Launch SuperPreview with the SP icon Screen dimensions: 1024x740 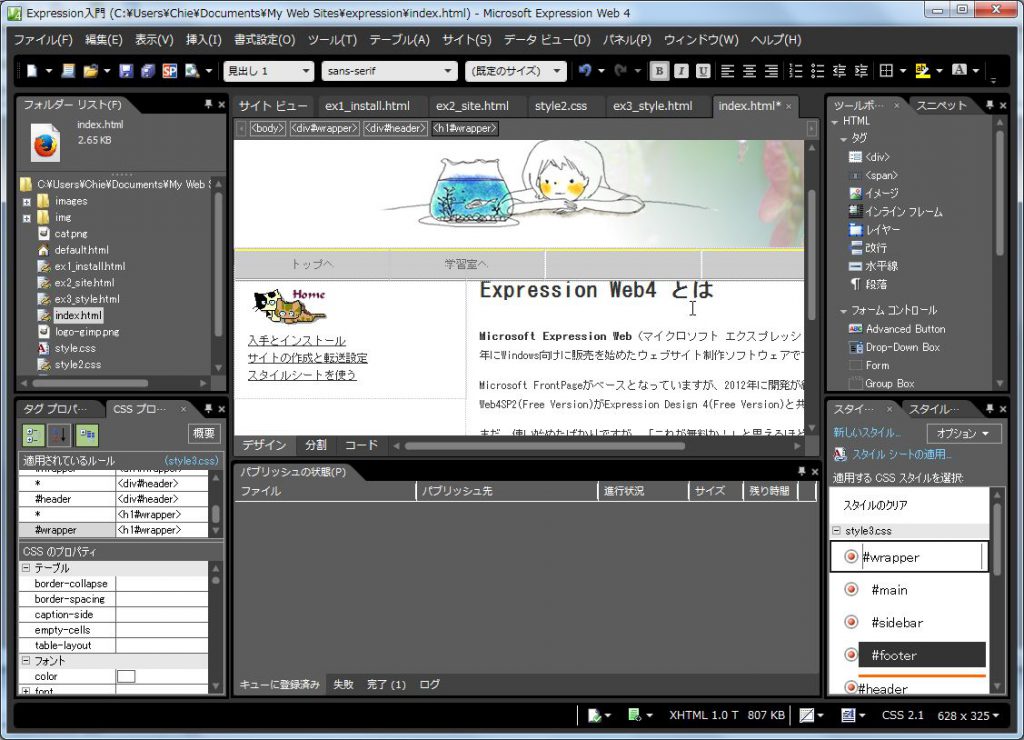(x=170, y=71)
